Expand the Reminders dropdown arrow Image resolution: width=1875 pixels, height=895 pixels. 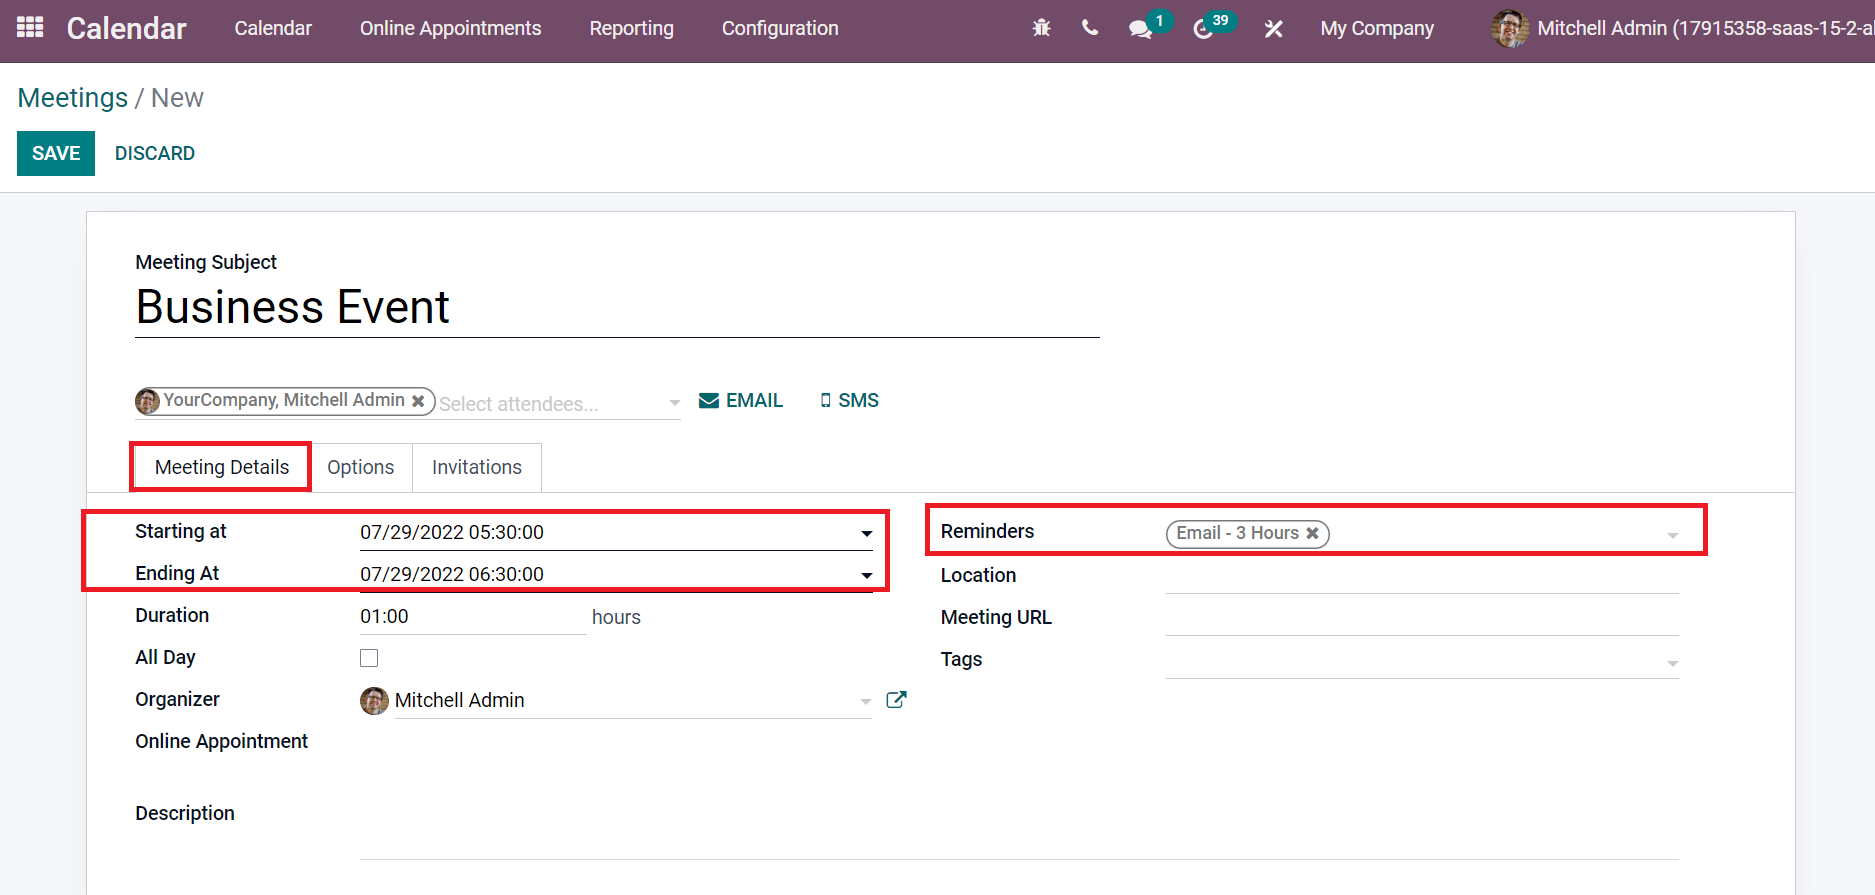click(x=1672, y=536)
